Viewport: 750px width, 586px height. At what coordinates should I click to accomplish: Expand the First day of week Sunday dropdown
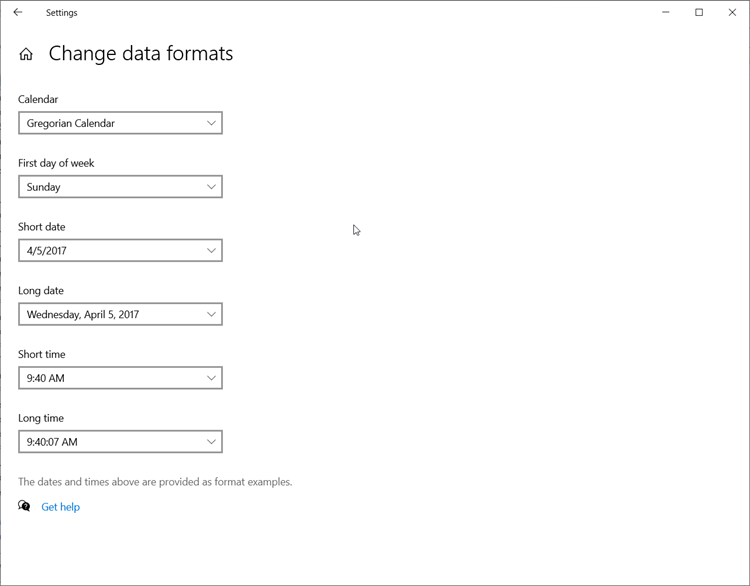(x=121, y=187)
